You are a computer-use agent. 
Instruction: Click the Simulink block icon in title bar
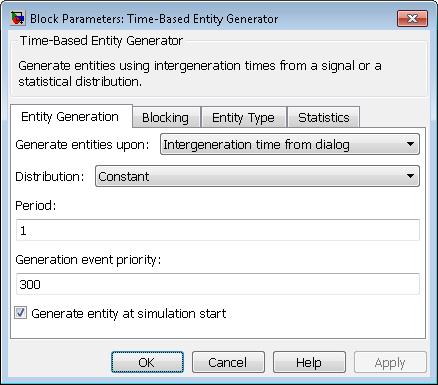(x=18, y=18)
